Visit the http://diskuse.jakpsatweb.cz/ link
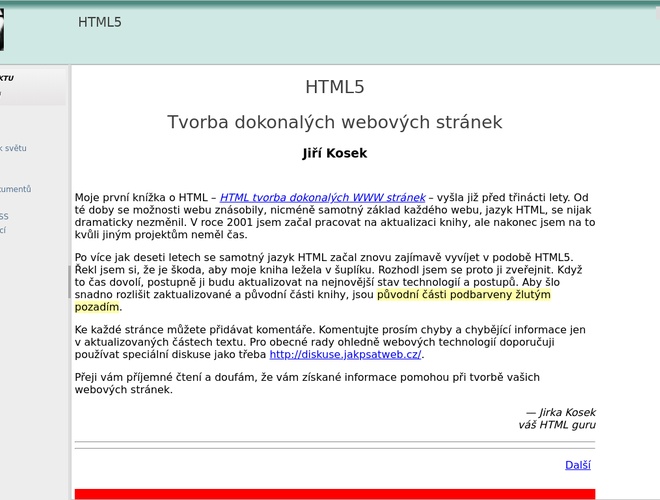This screenshot has width=660, height=500. click(x=345, y=354)
